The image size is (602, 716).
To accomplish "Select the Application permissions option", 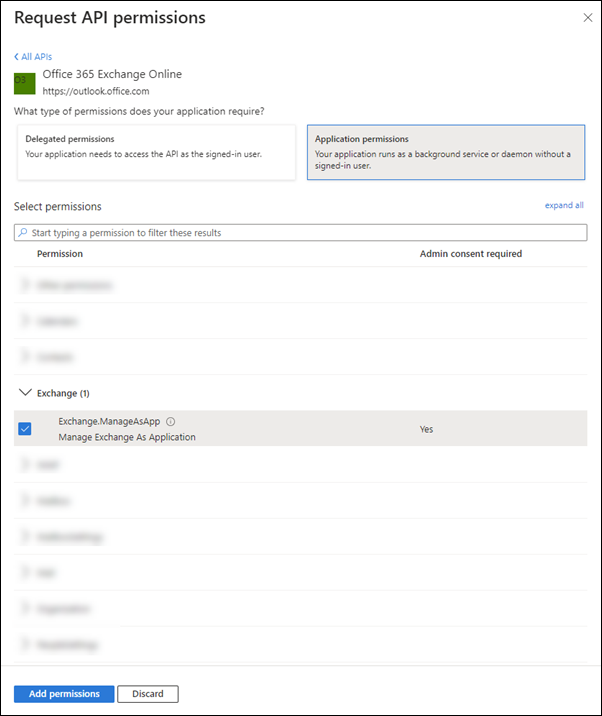I will pyautogui.click(x=445, y=152).
